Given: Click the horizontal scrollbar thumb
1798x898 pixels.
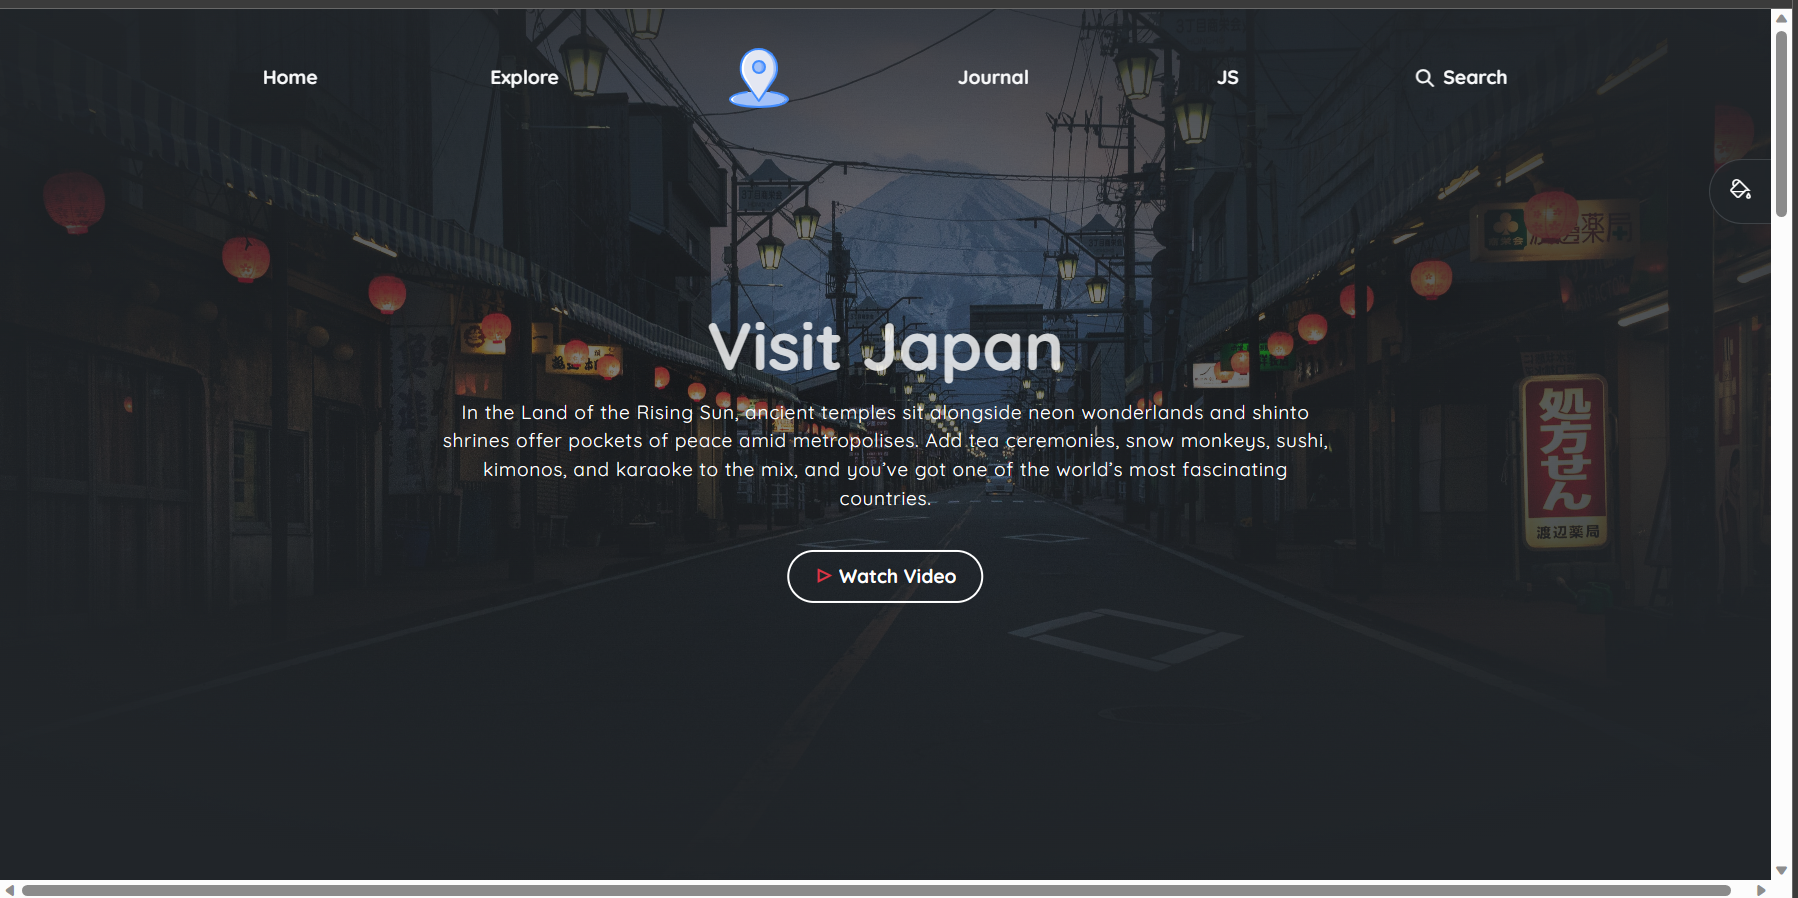Looking at the screenshot, I should coord(875,890).
